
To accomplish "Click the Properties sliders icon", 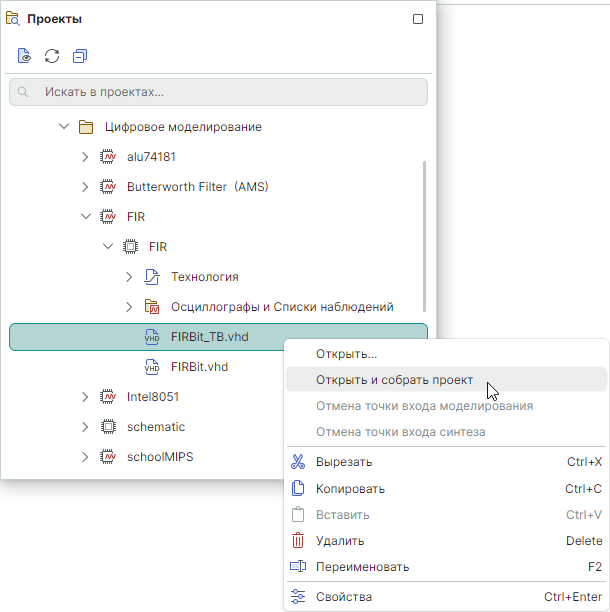I will [x=297, y=597].
